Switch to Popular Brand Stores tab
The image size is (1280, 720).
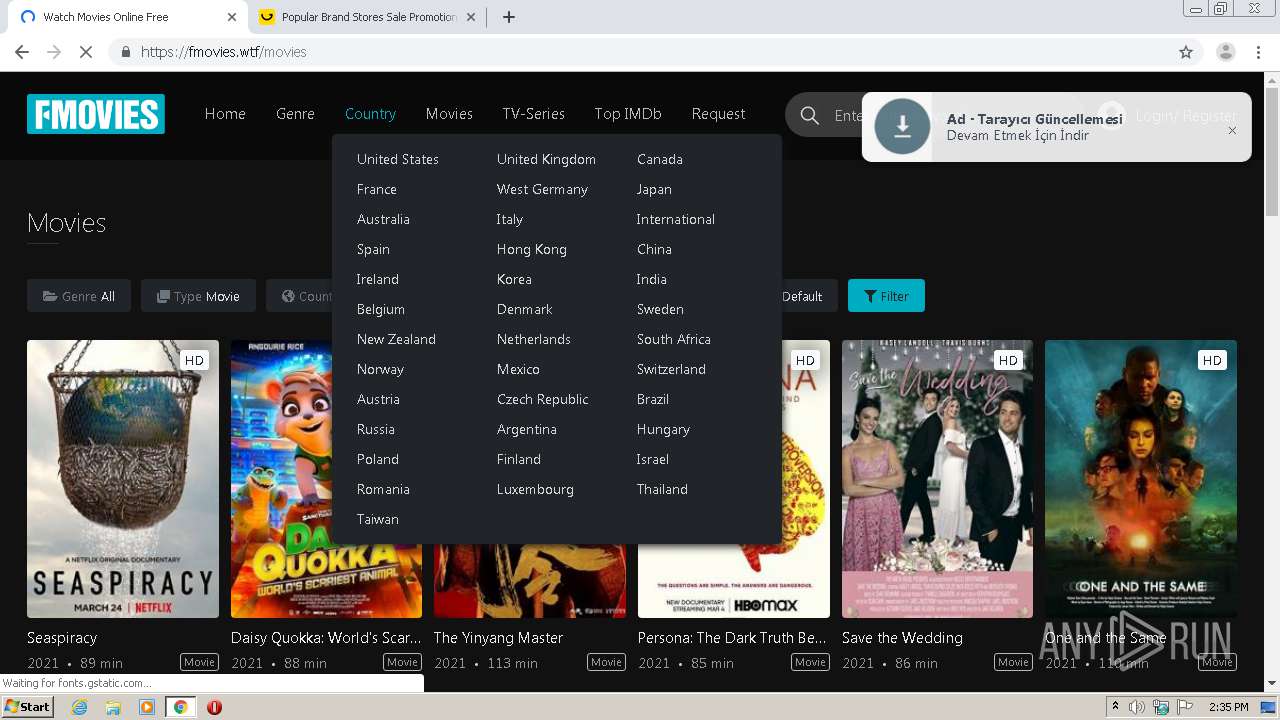coord(368,17)
